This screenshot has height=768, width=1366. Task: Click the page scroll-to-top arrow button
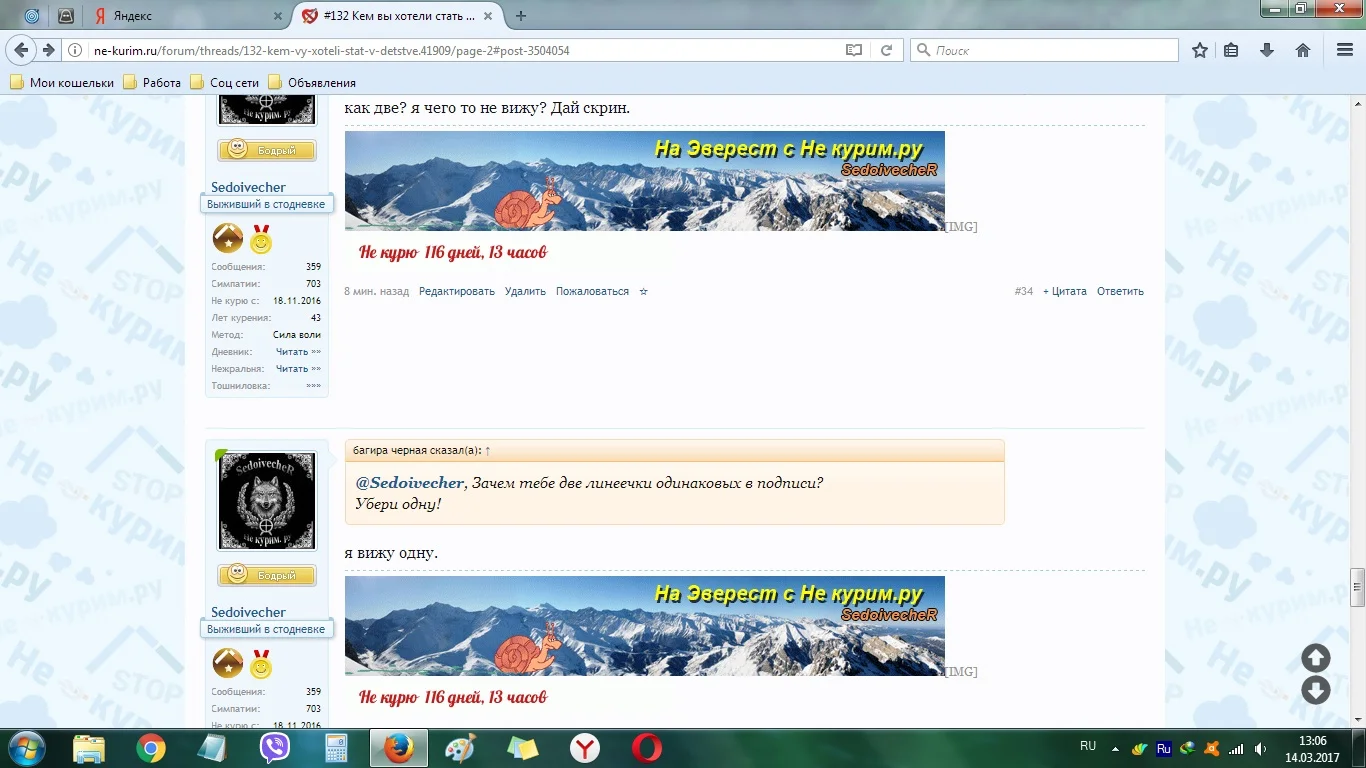click(x=1316, y=657)
